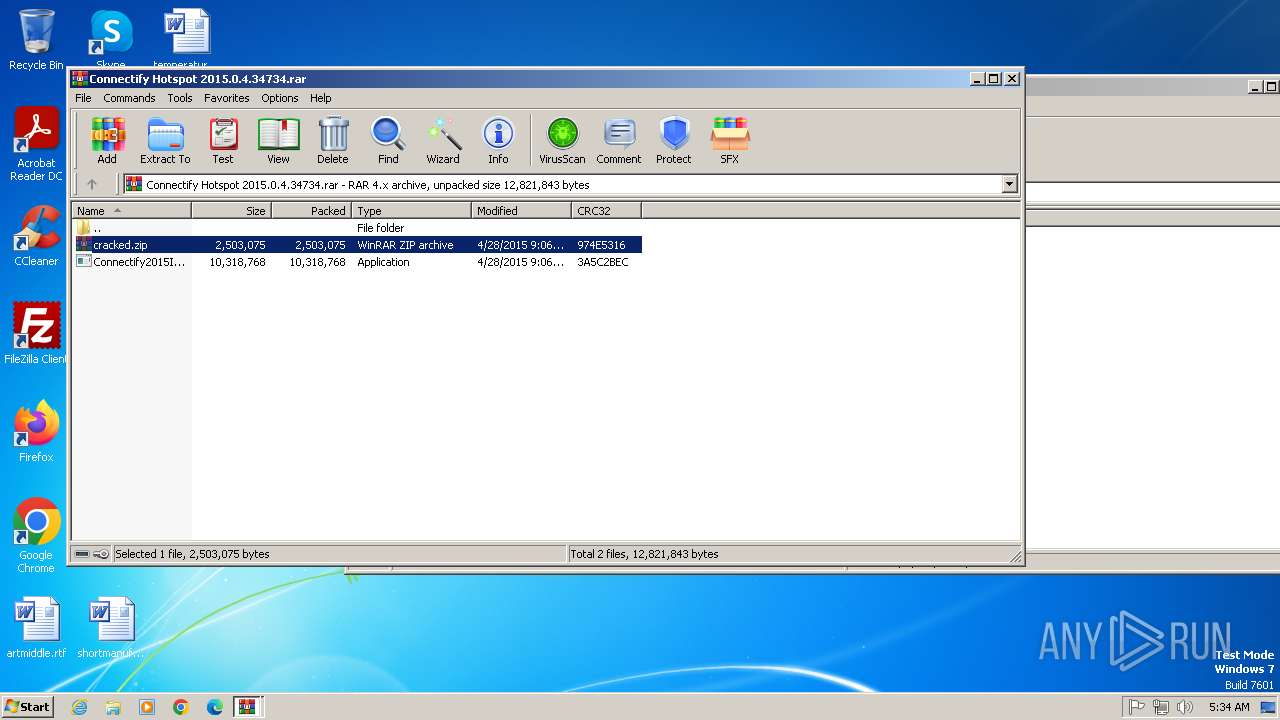Open the Tools menu
The image size is (1280, 720).
tap(180, 98)
